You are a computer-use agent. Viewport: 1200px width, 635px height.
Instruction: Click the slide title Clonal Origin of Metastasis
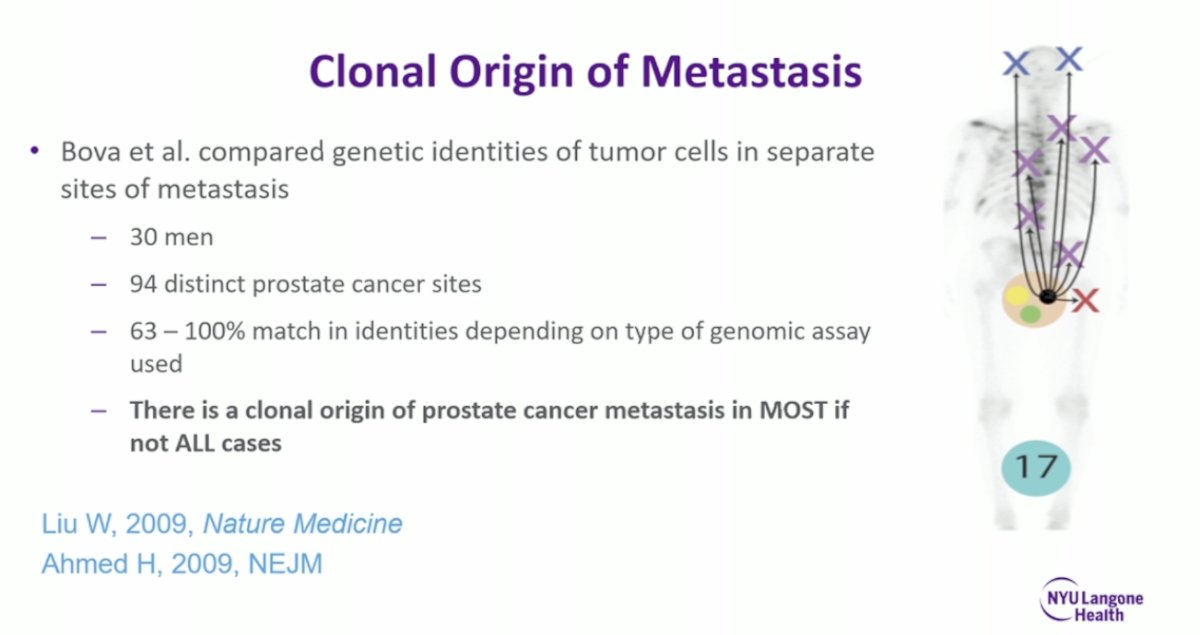coord(585,73)
